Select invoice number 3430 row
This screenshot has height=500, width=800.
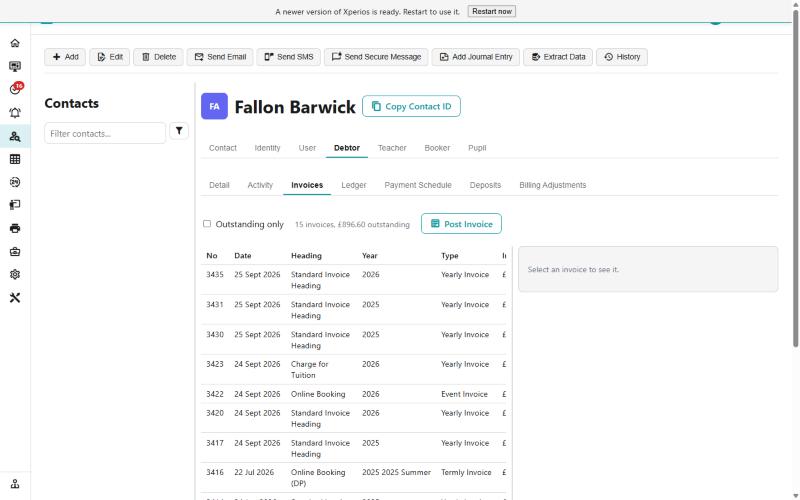354,340
